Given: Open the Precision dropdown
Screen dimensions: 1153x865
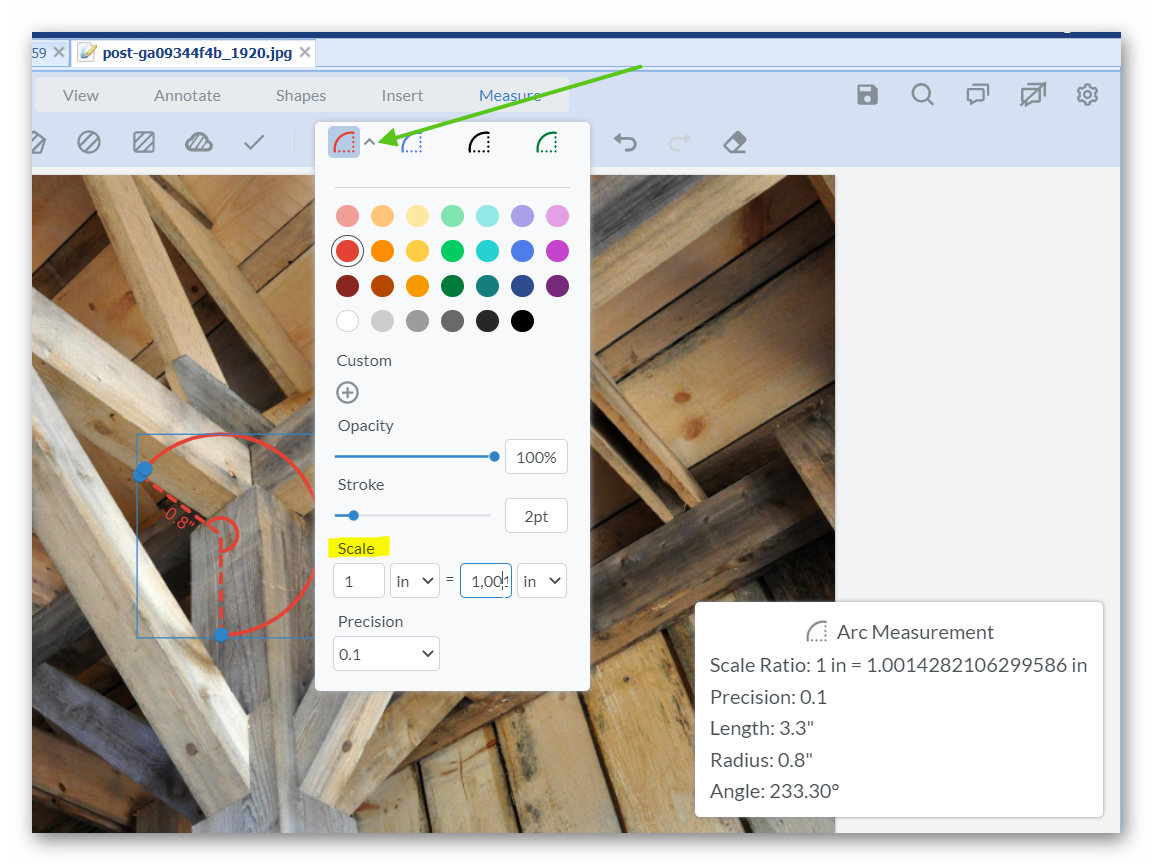Looking at the screenshot, I should 386,654.
